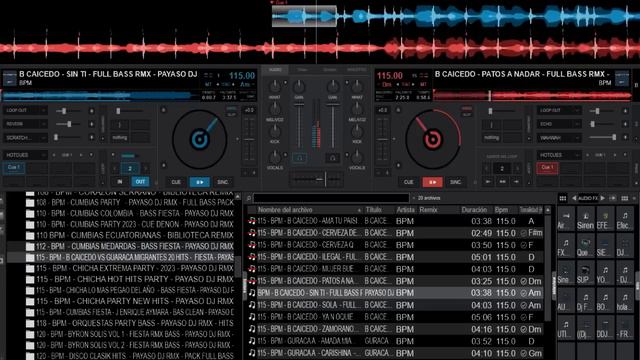Trigger the YO sampler pad
The image size is (640, 360).
pyautogui.click(x=605, y=273)
